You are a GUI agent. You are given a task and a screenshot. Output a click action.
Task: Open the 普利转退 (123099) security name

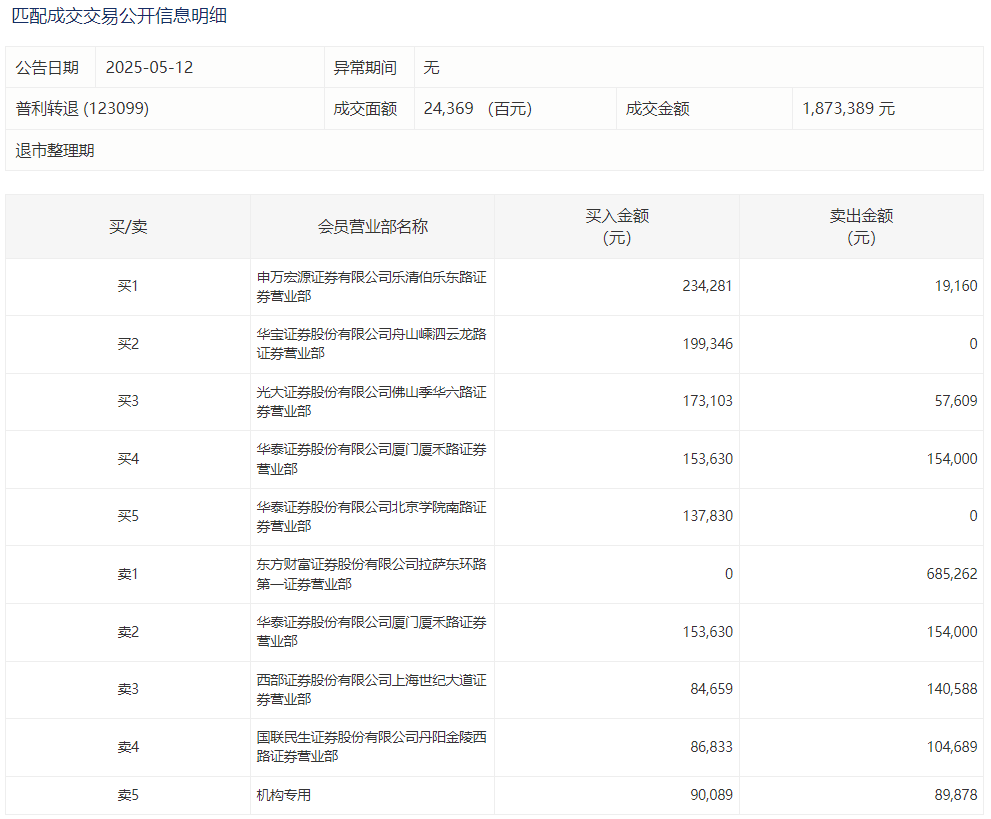(x=82, y=109)
